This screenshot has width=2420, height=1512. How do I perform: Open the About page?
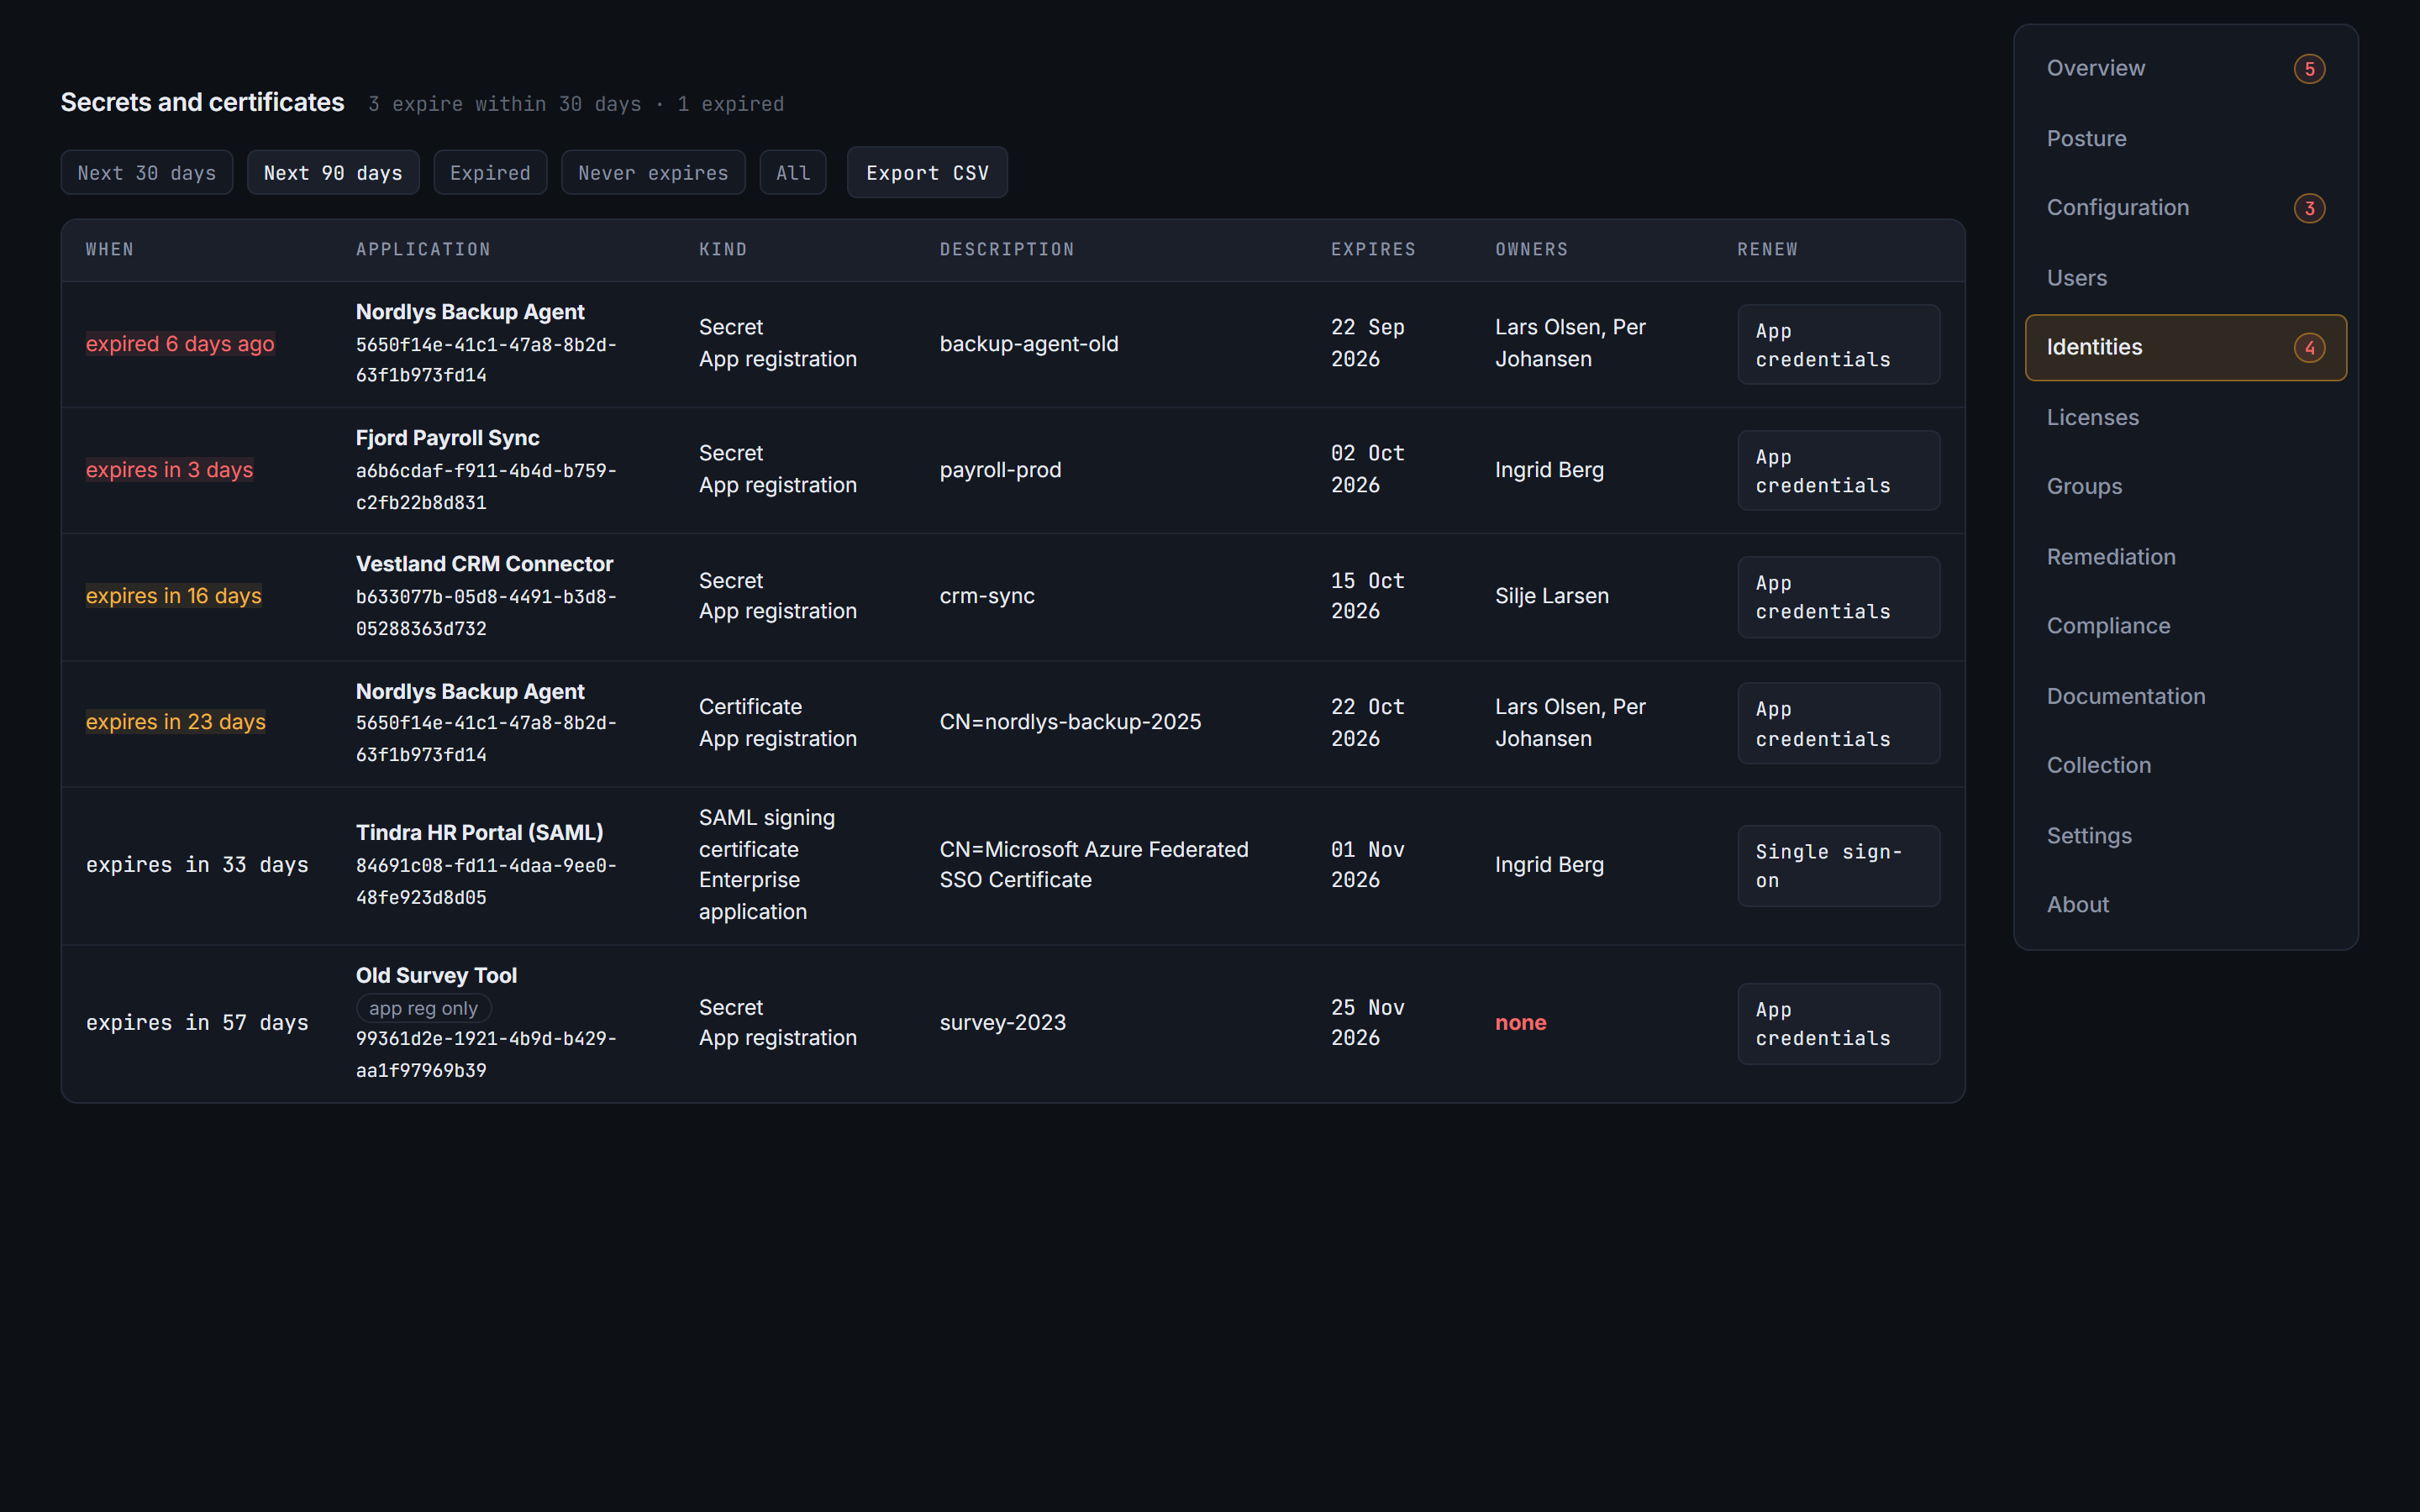click(x=2186, y=905)
